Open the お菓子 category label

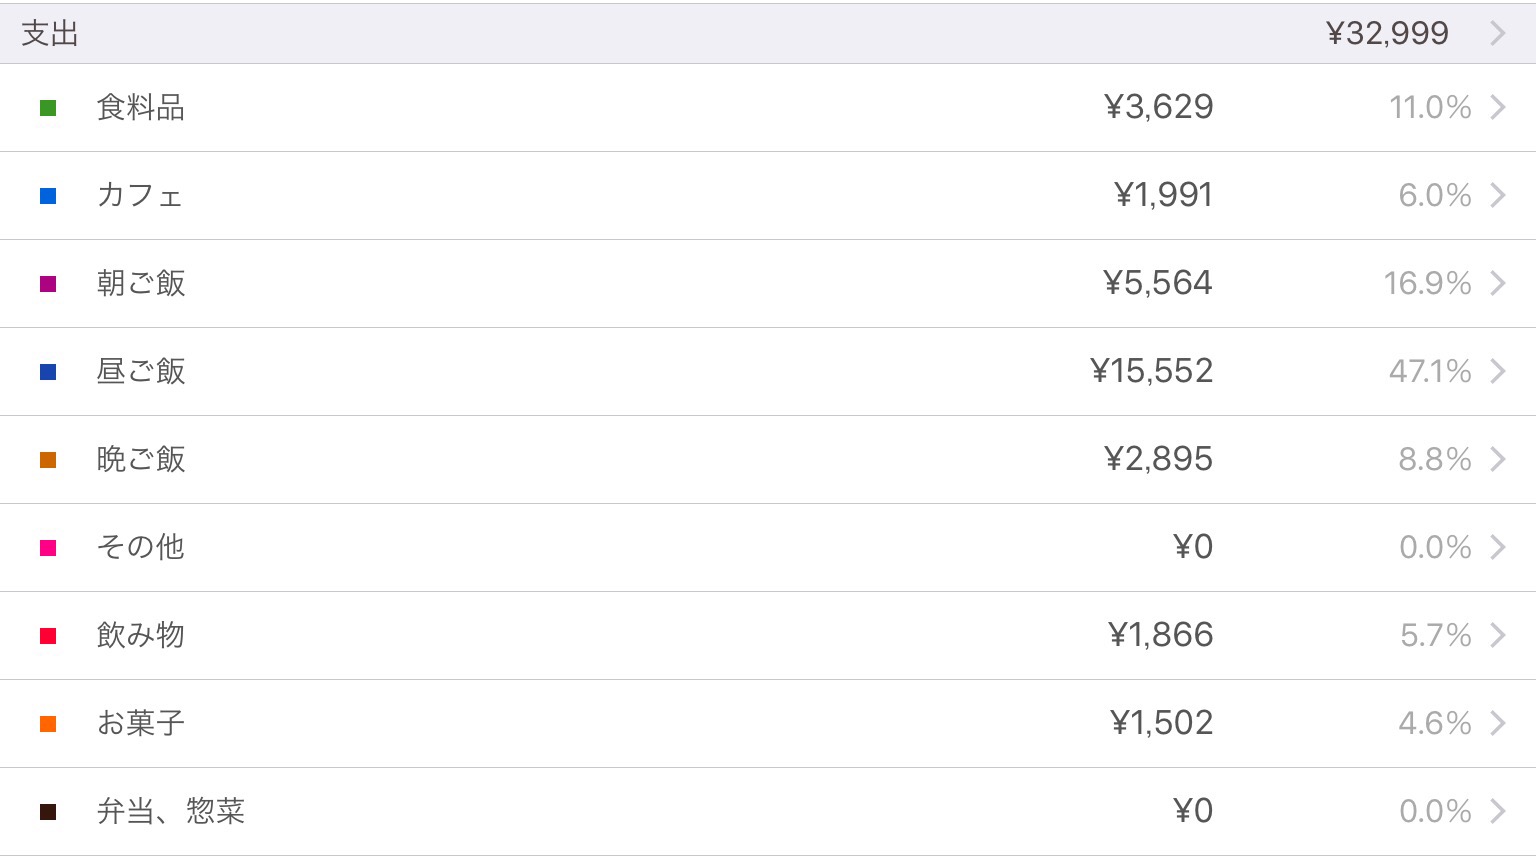click(141, 723)
